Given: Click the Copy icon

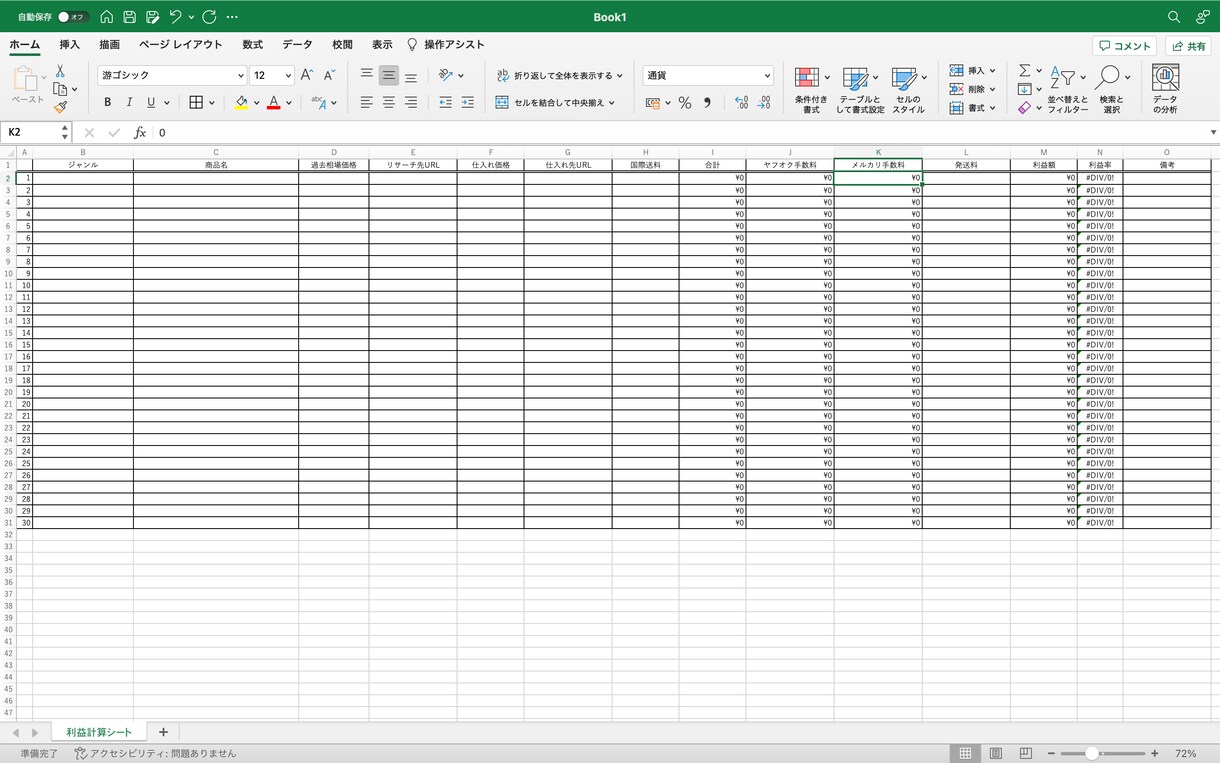Looking at the screenshot, I should point(60,89).
